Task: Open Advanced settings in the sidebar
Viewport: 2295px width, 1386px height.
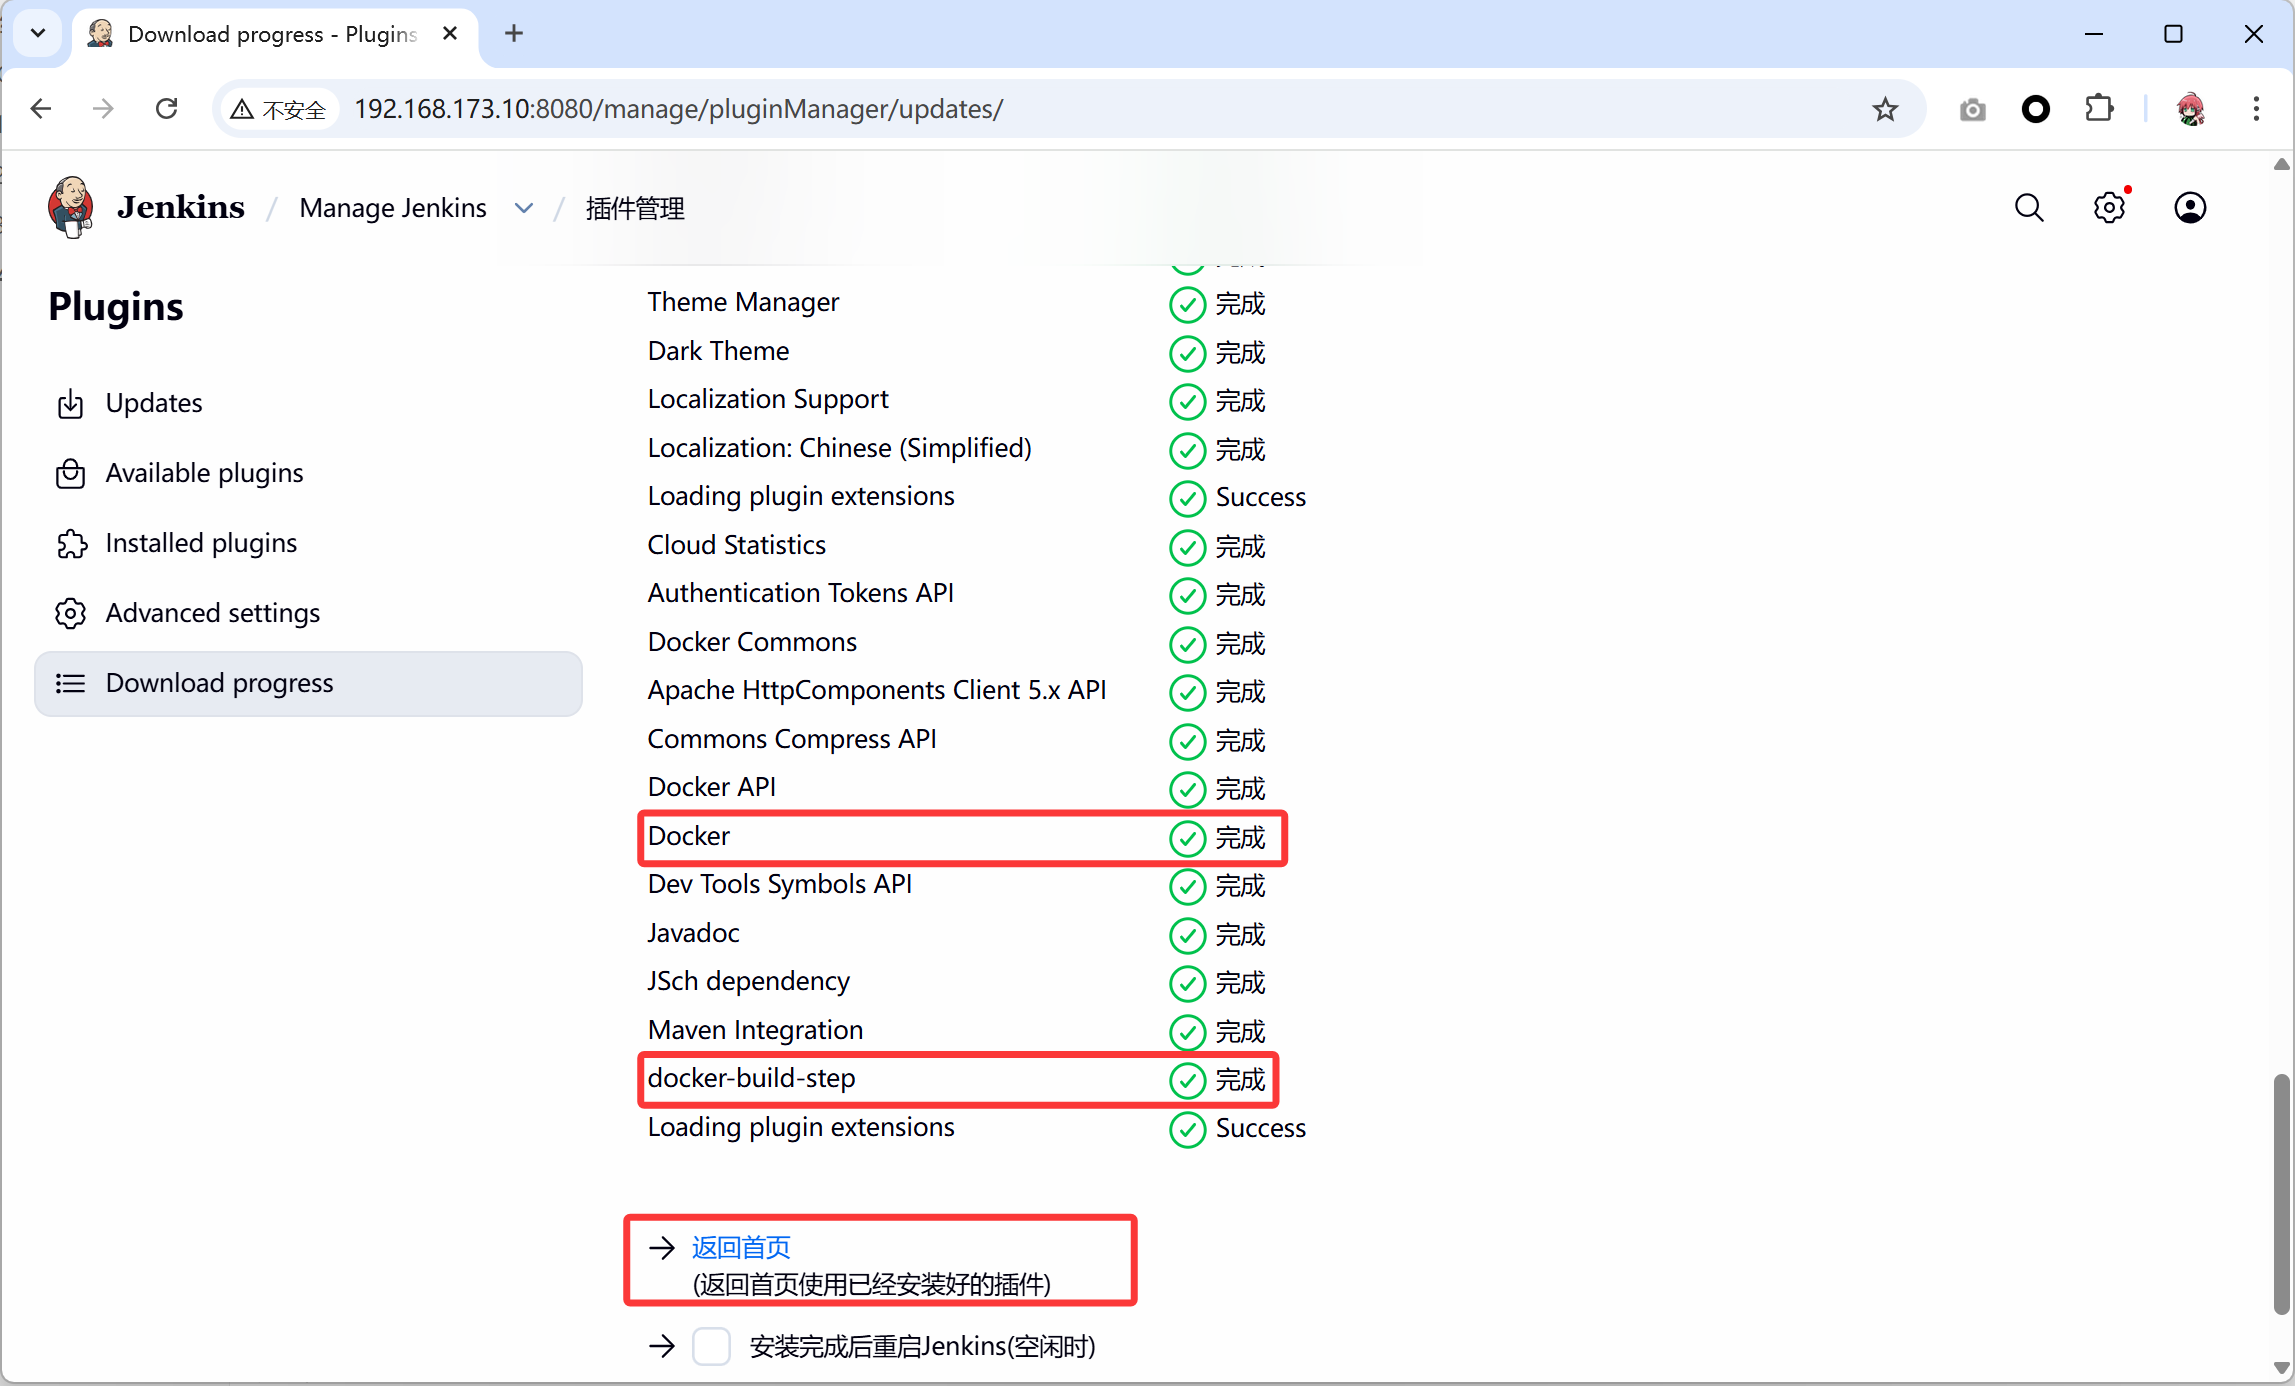Action: point(212,613)
